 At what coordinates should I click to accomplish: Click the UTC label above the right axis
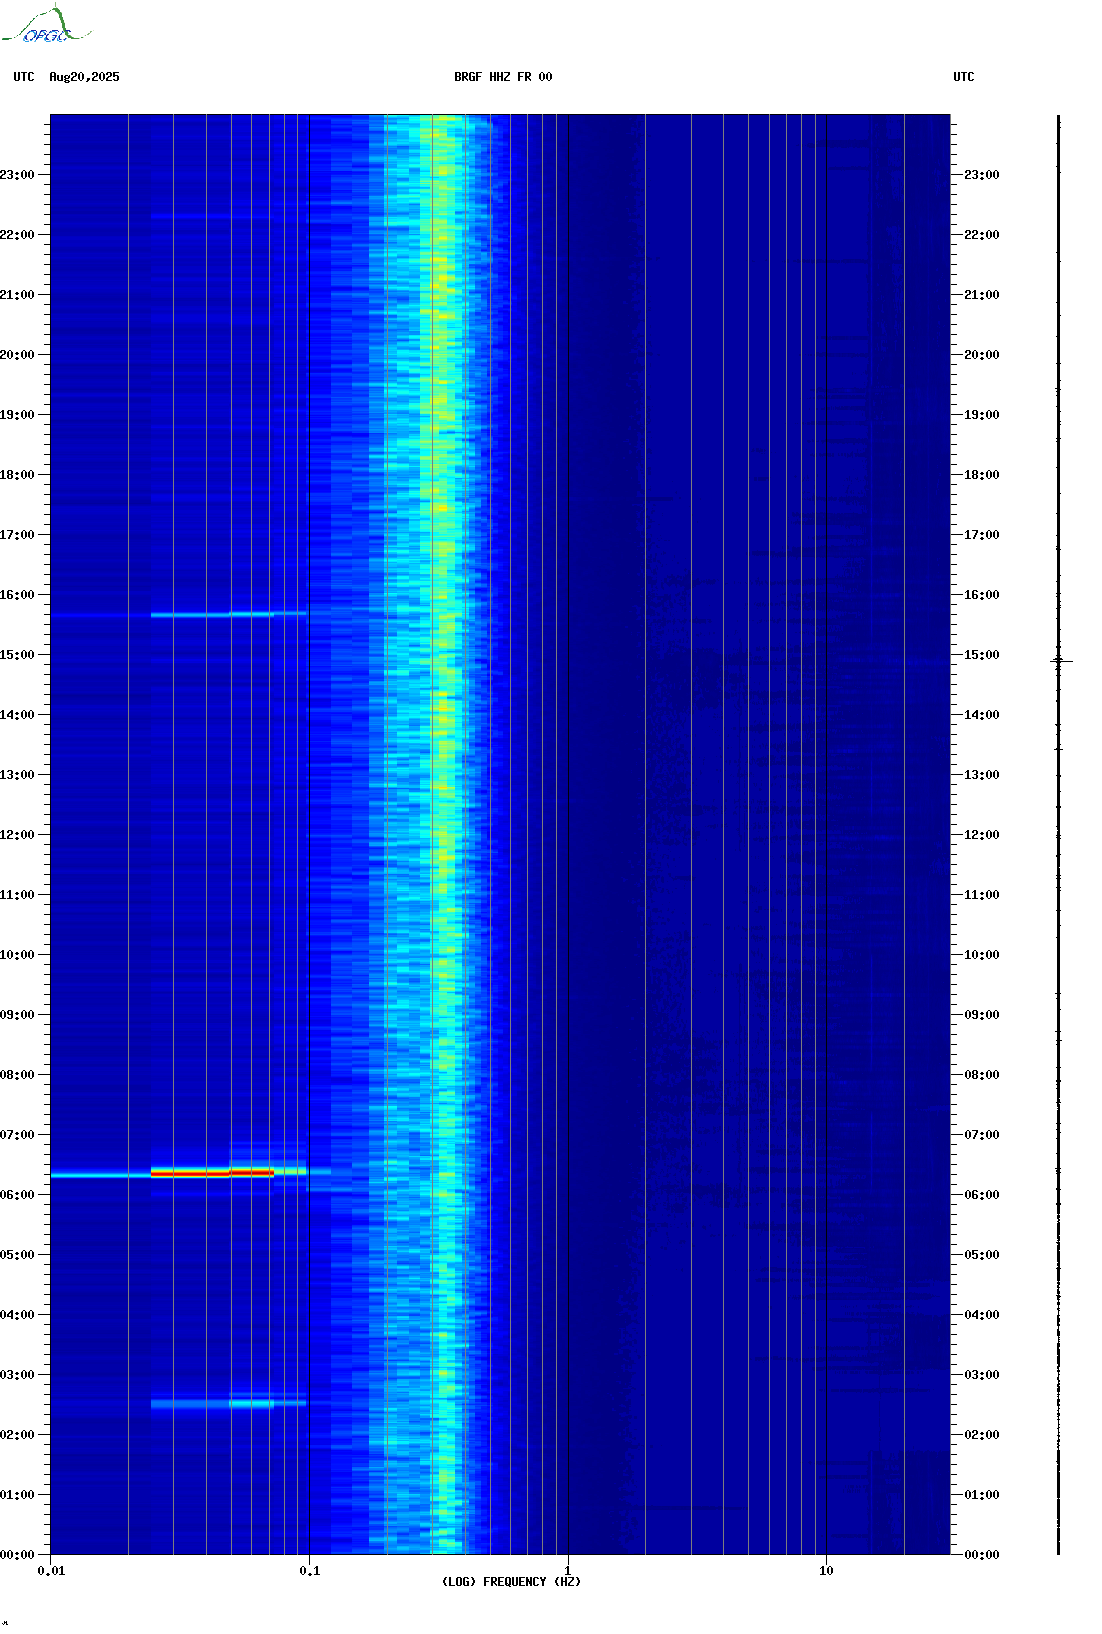(964, 77)
